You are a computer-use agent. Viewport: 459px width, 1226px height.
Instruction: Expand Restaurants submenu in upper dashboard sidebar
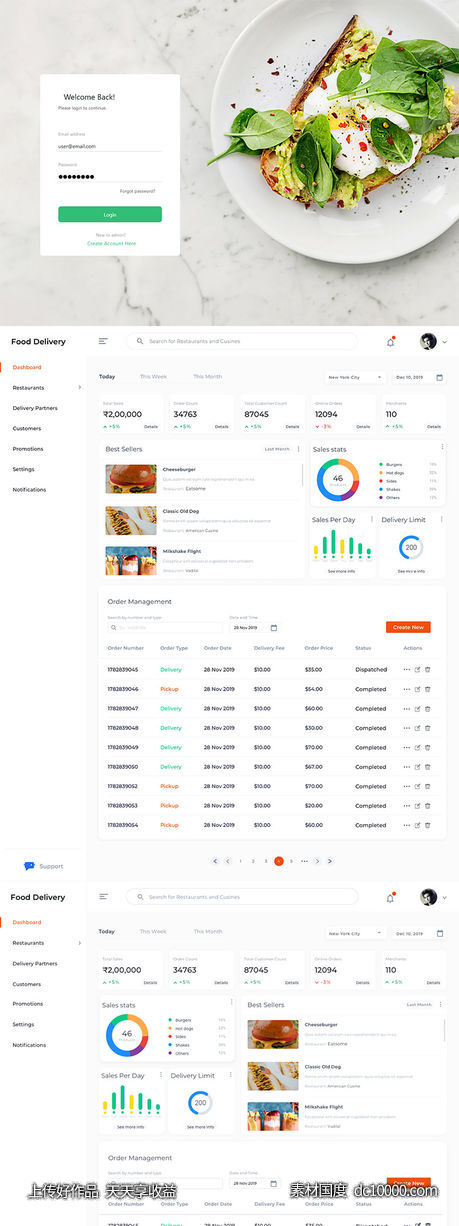[79, 388]
